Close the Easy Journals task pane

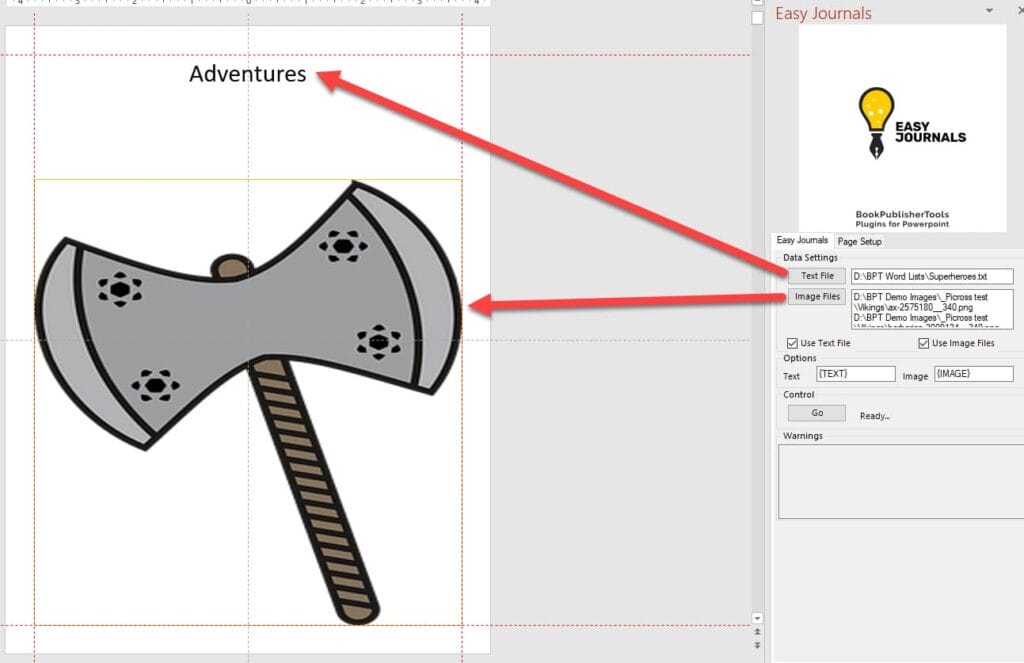1019,11
